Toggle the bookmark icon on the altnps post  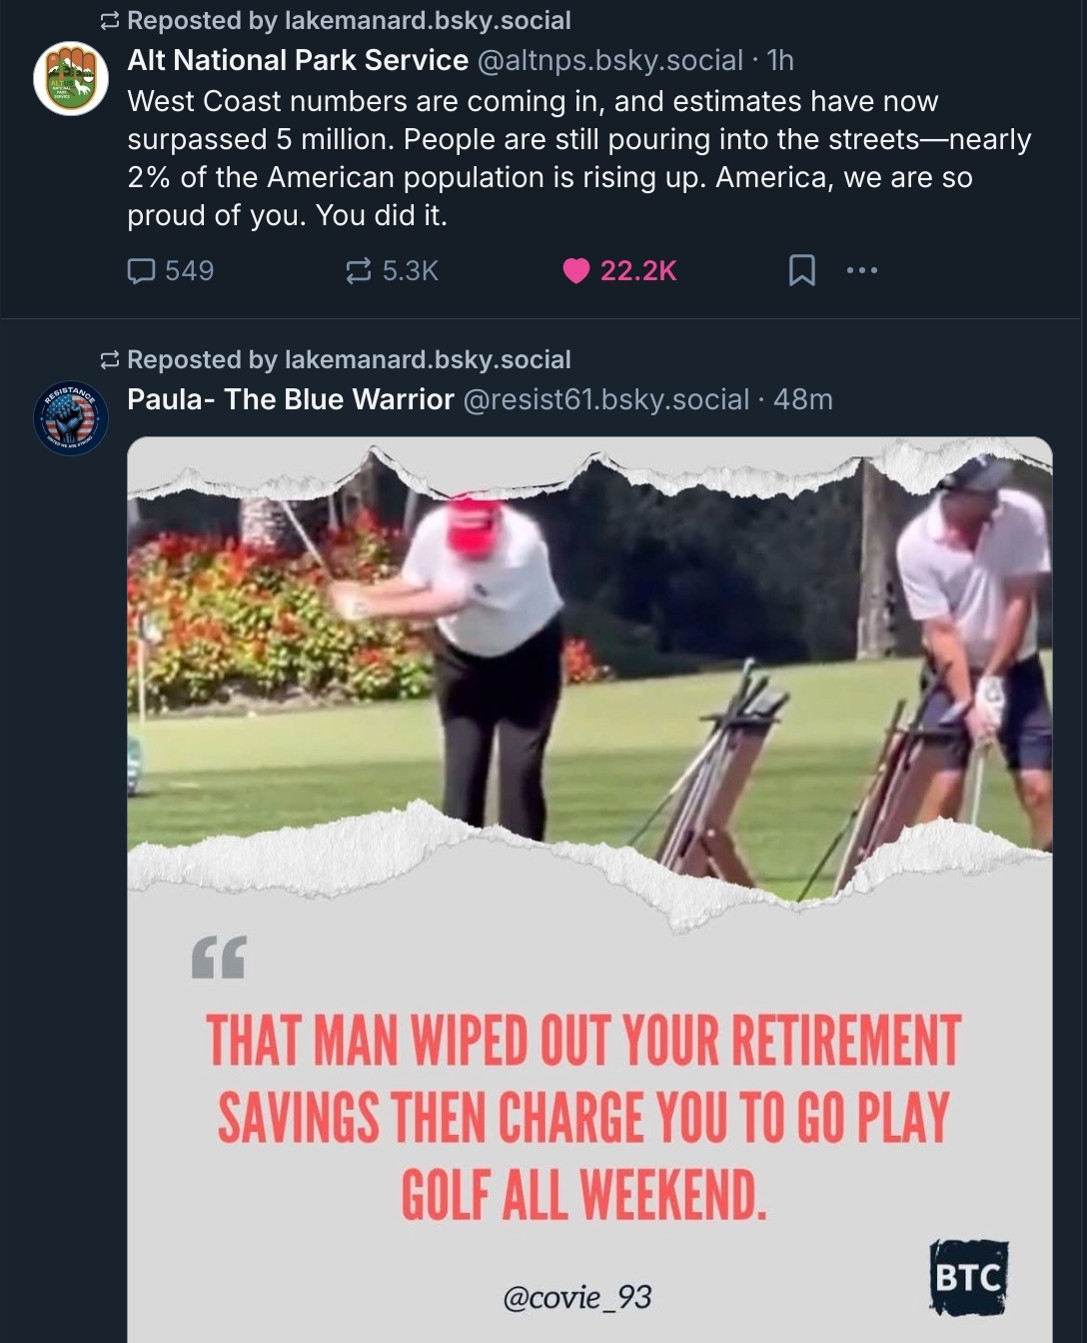tap(802, 270)
